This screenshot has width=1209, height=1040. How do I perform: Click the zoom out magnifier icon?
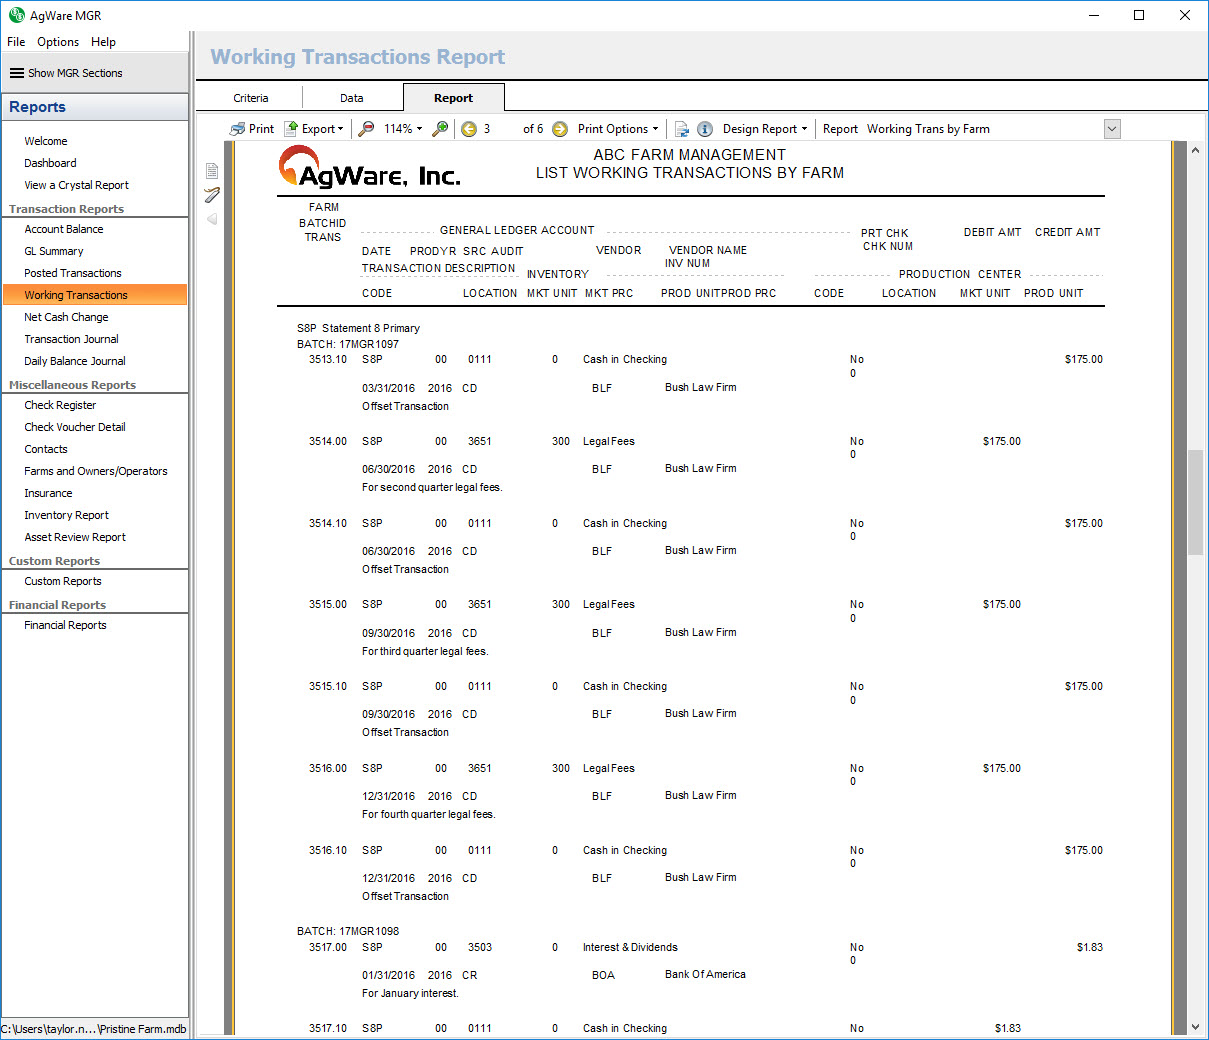click(x=367, y=129)
